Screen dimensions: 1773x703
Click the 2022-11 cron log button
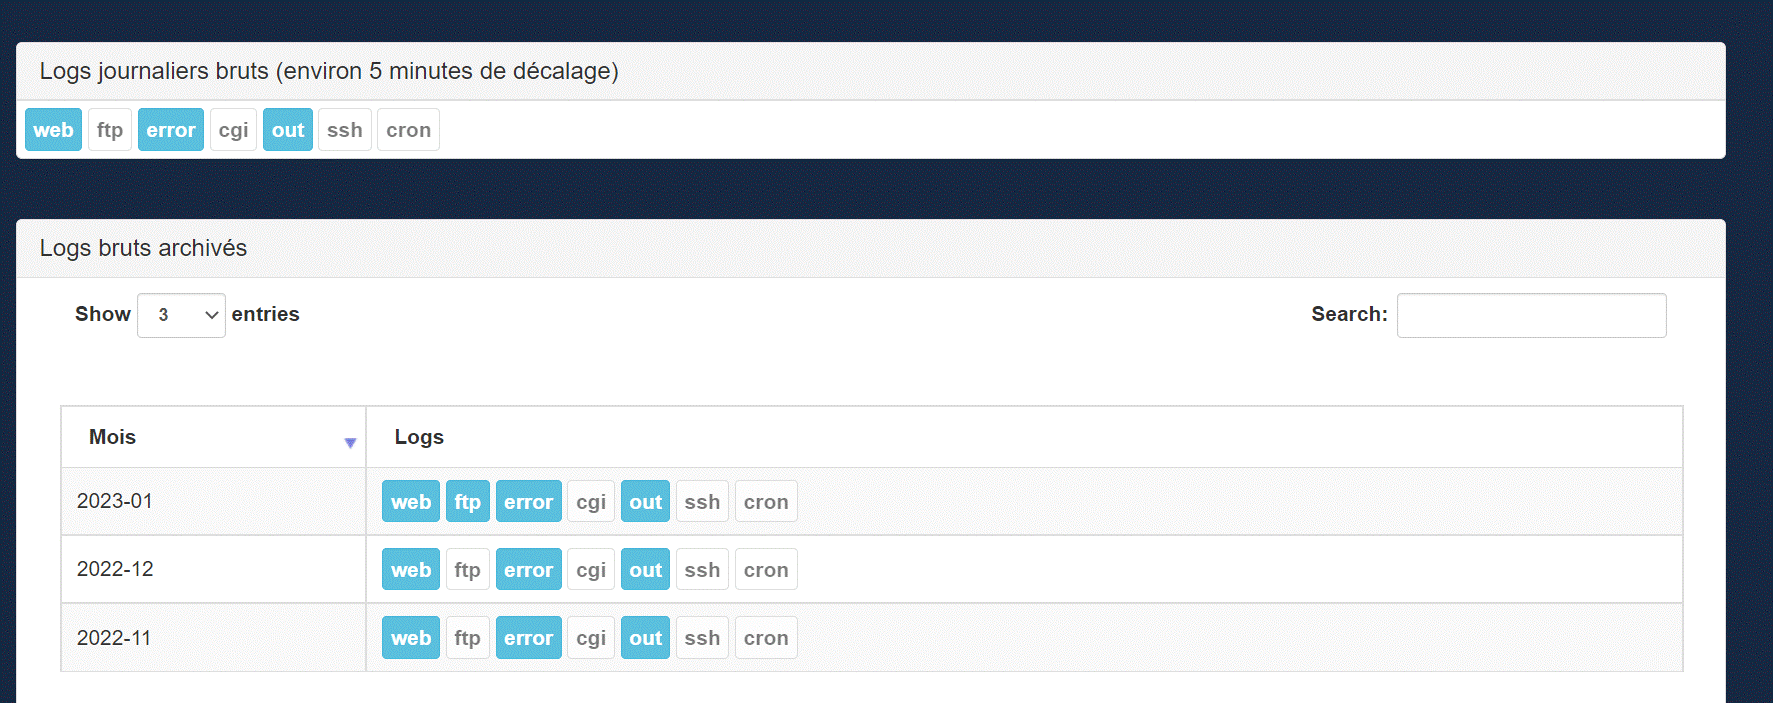(x=766, y=638)
